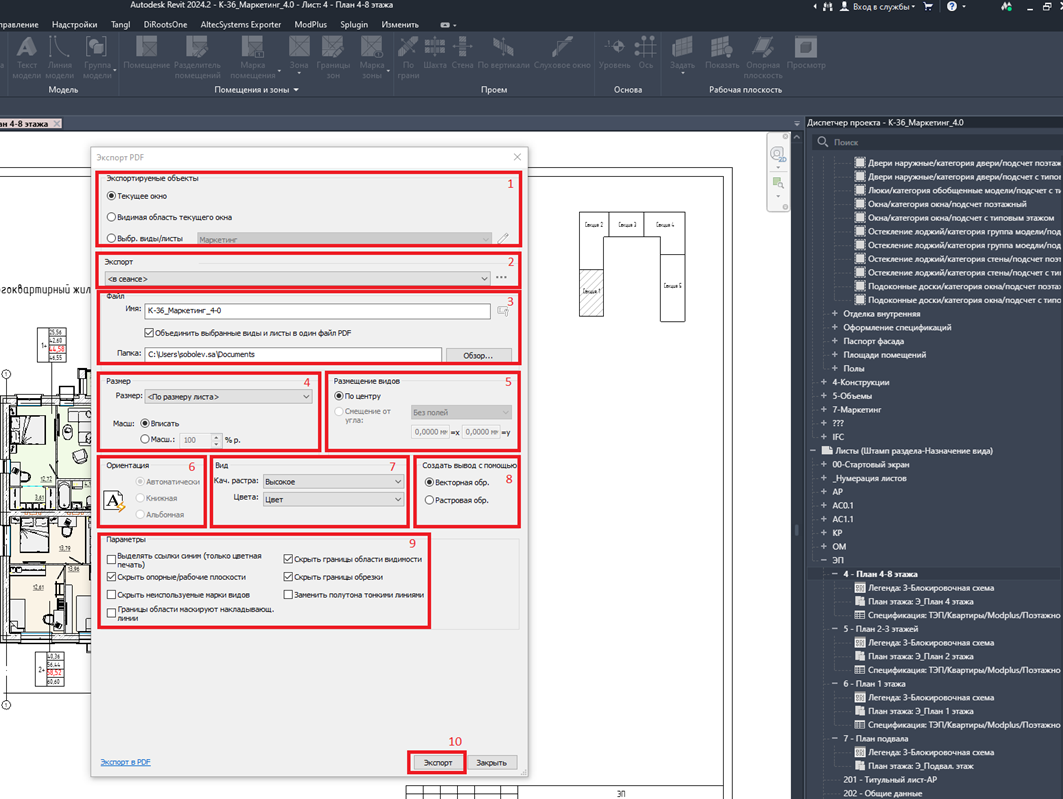Screen dimensions: 1063x799
Task: Select the Room Separator tool
Action: (x=197, y=56)
